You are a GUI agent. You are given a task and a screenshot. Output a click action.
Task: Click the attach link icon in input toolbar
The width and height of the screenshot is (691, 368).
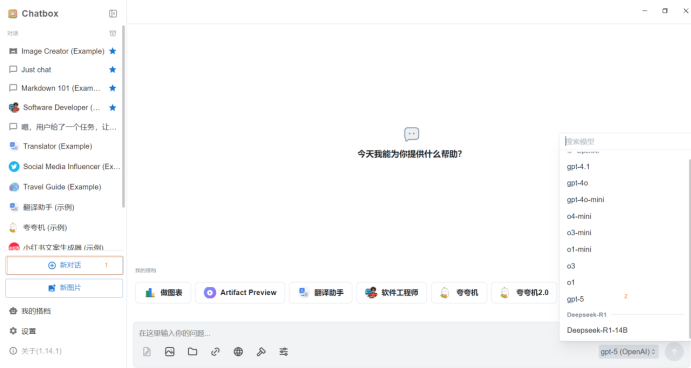pyautogui.click(x=215, y=352)
